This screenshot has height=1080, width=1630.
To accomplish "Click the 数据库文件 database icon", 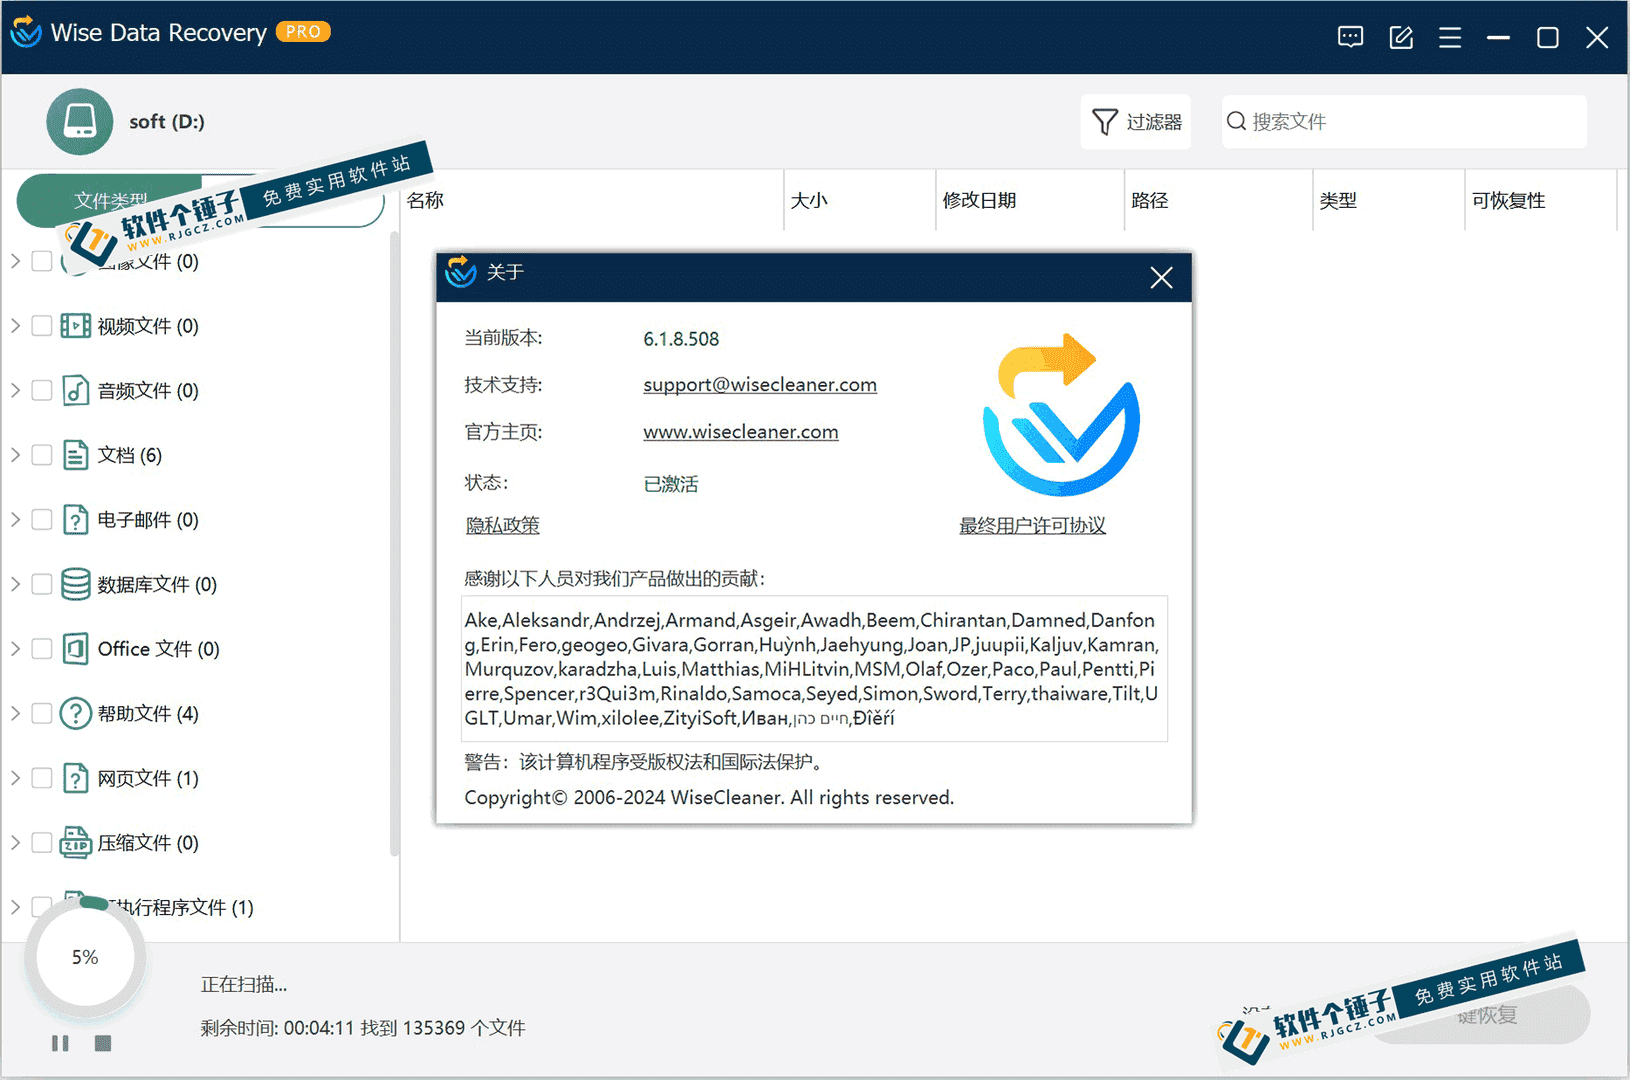I will [75, 584].
